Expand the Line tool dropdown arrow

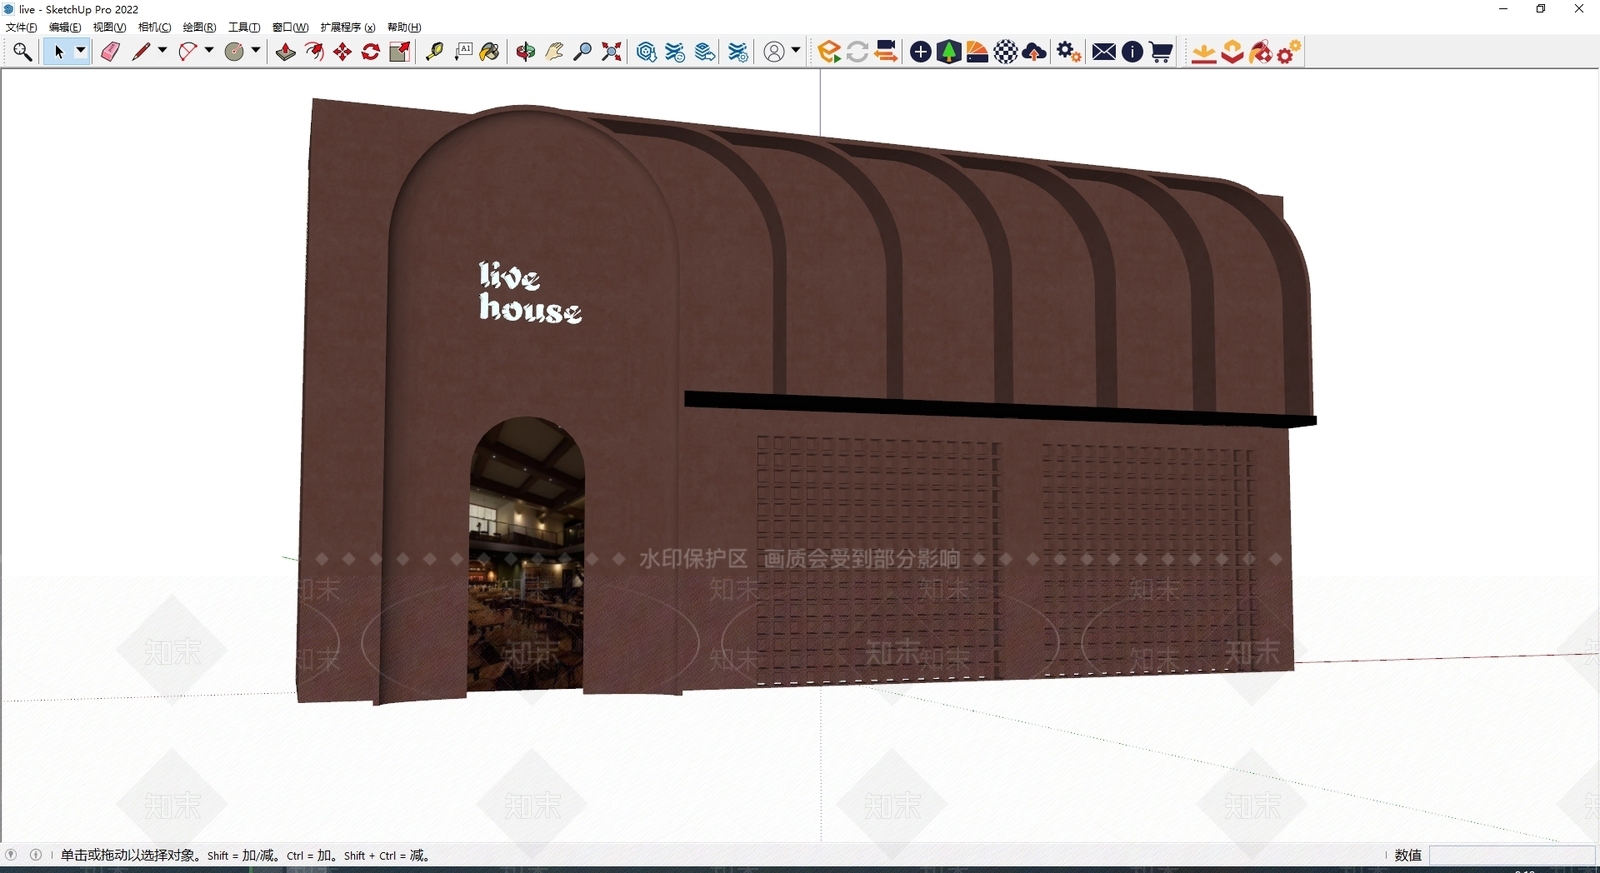tap(162, 51)
